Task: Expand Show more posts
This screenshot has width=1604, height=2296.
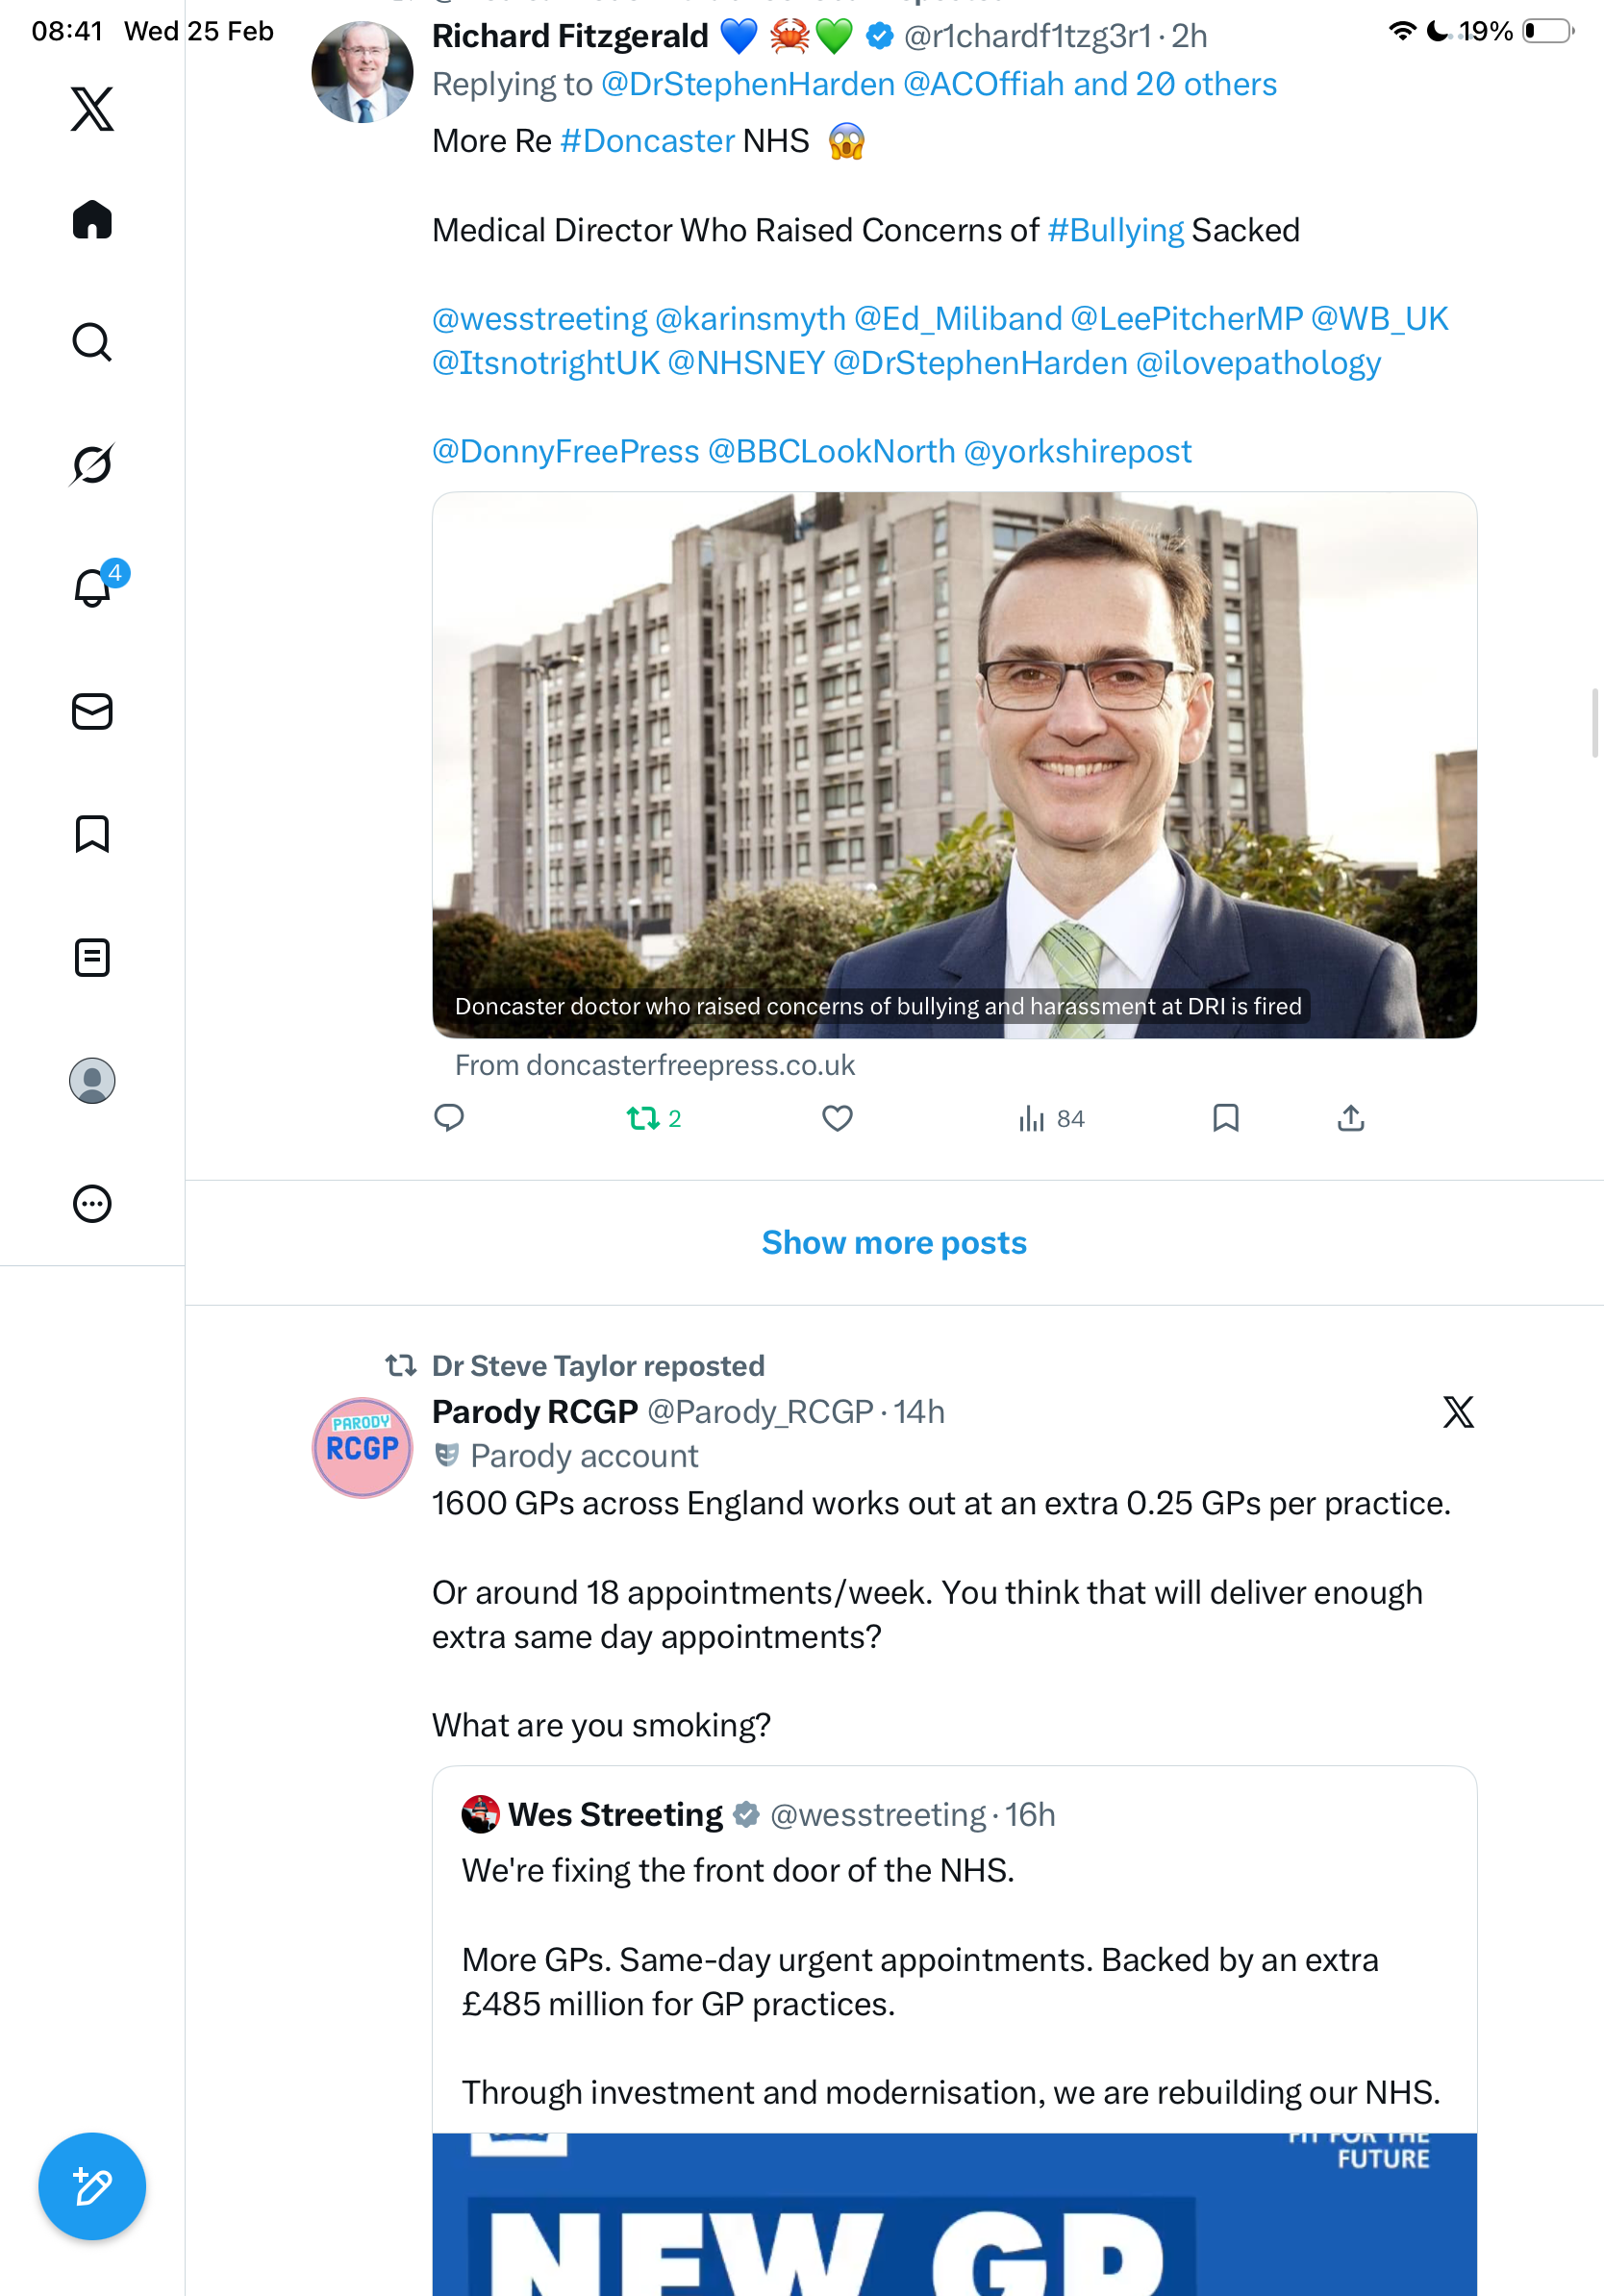Action: coord(894,1242)
